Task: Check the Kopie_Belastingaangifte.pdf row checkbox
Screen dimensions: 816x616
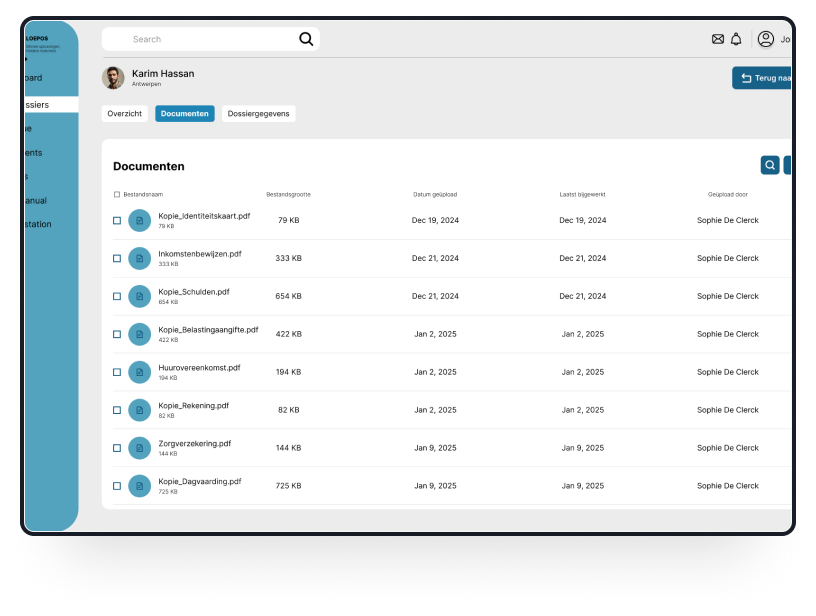Action: click(x=117, y=335)
